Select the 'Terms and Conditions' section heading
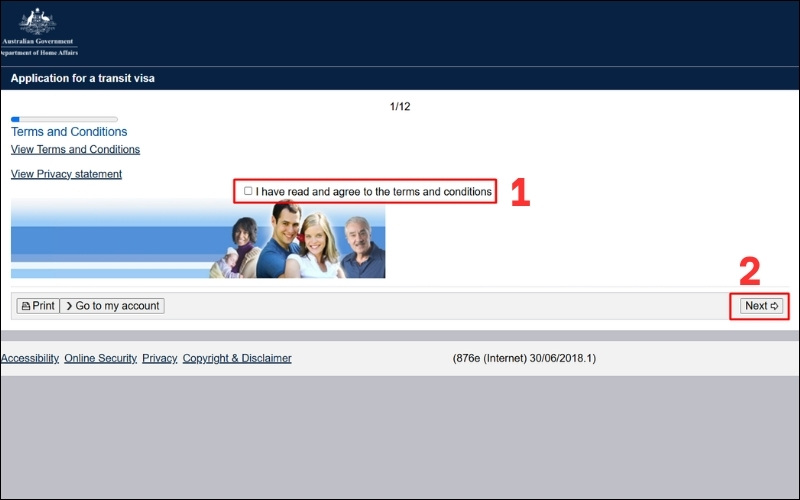Image resolution: width=800 pixels, height=500 pixels. click(69, 132)
